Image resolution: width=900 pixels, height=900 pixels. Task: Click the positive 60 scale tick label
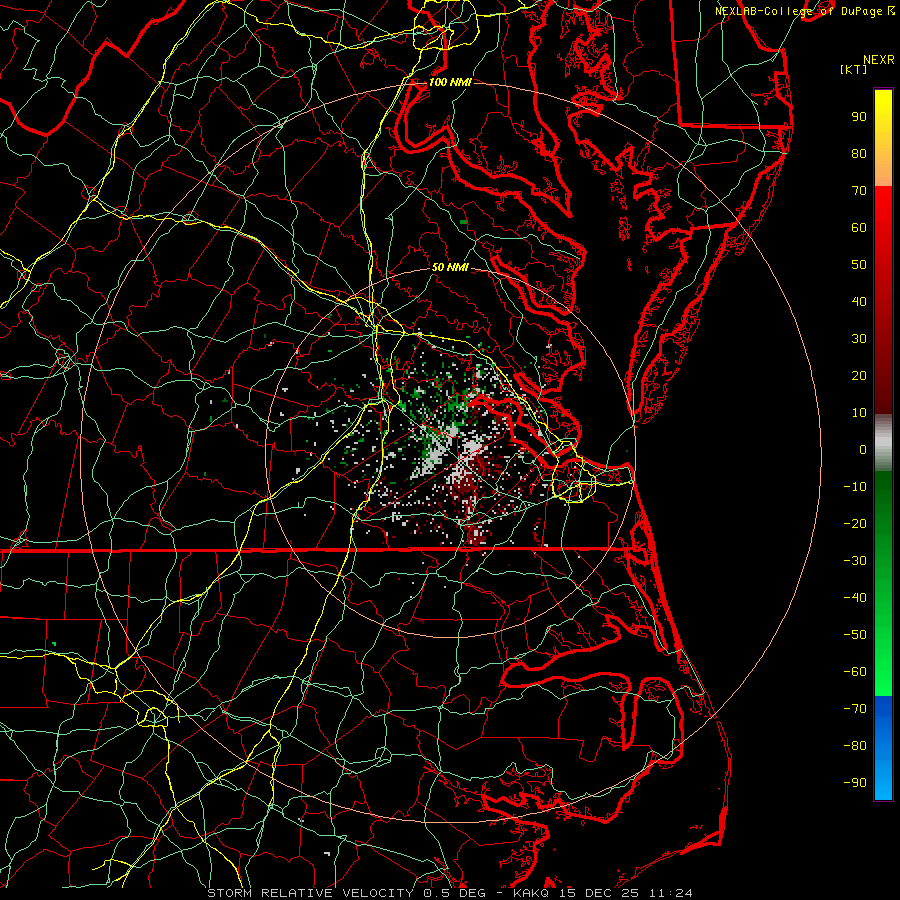click(x=859, y=228)
